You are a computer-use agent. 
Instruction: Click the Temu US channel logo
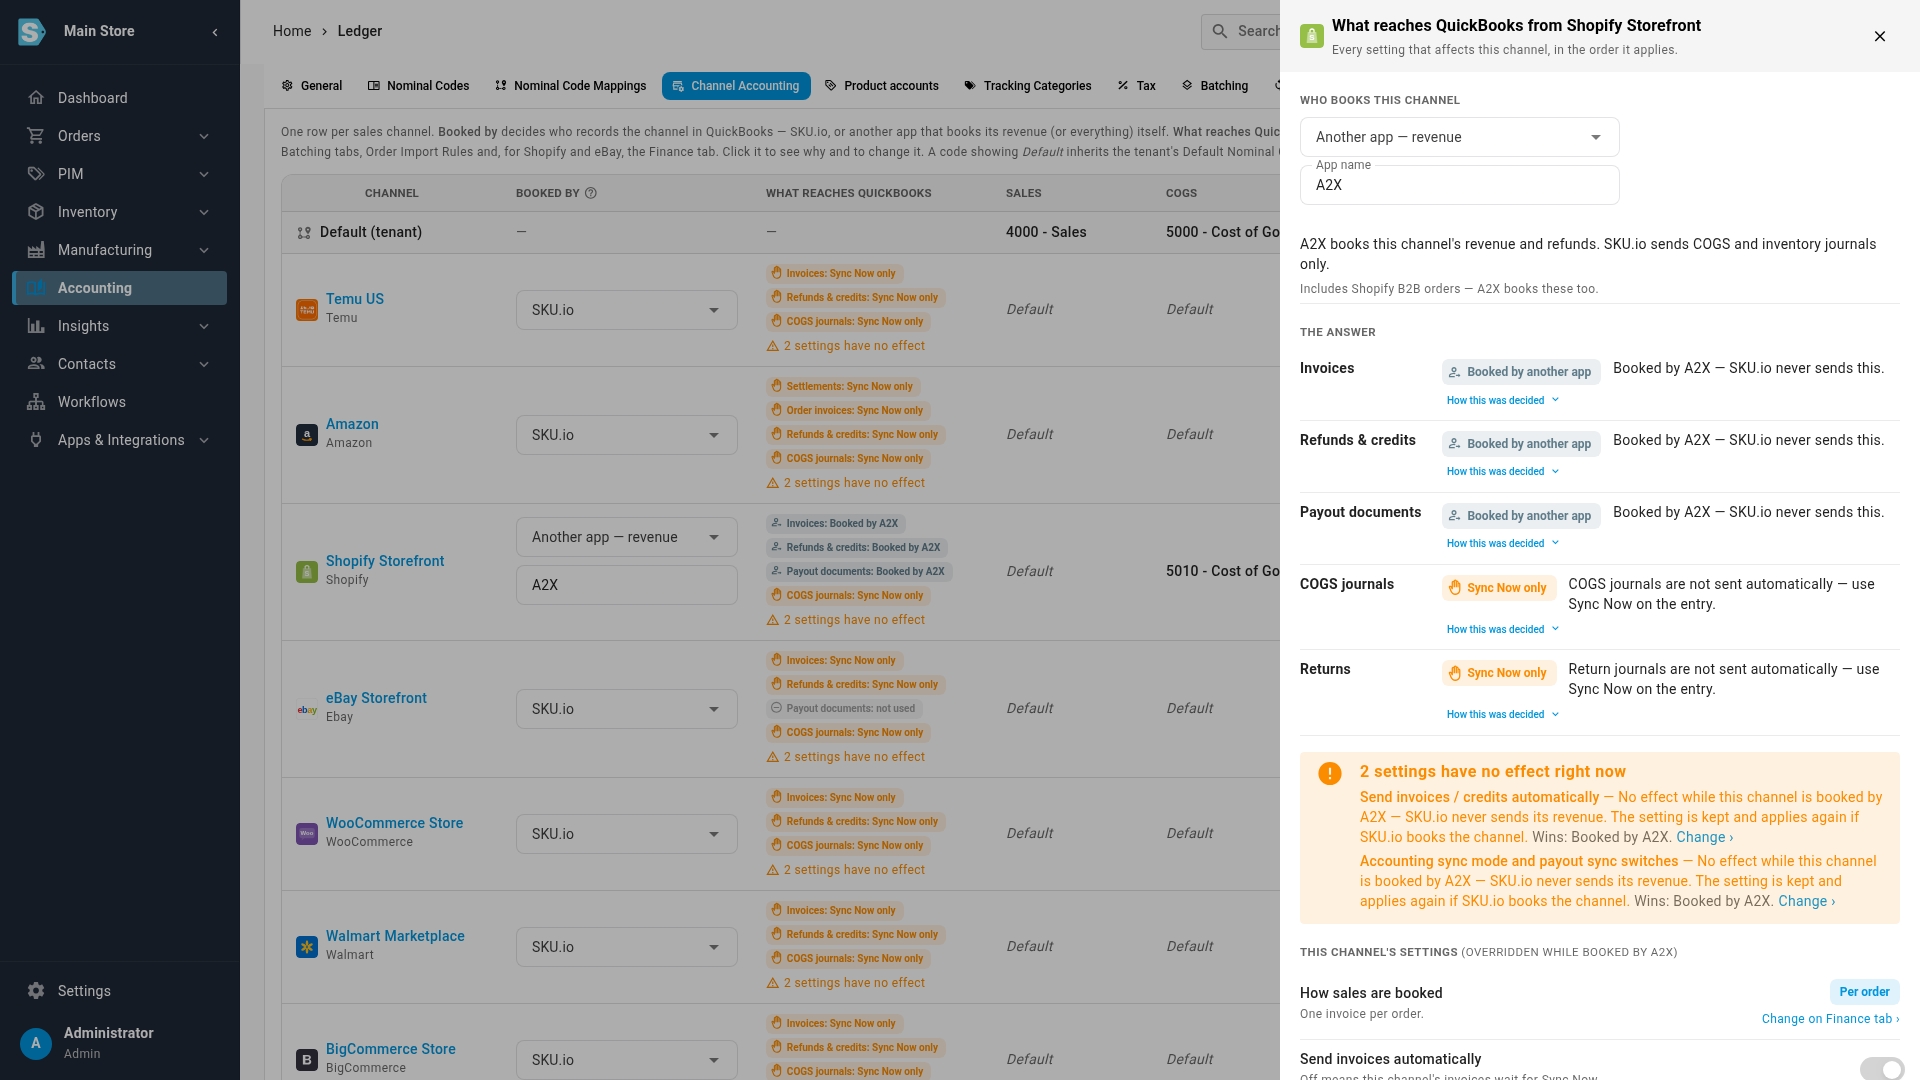pyautogui.click(x=307, y=310)
